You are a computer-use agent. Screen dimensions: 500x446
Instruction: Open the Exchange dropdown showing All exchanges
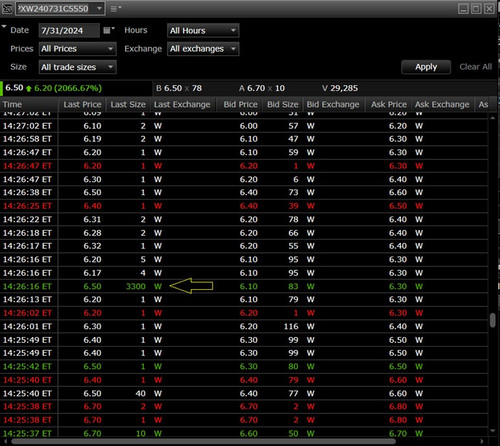point(203,49)
